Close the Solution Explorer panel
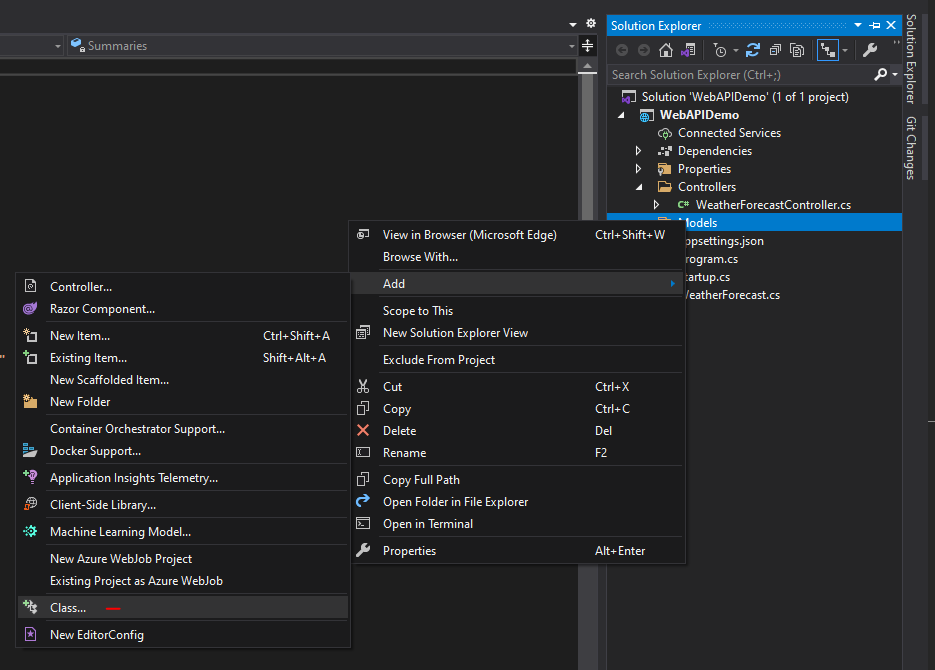 point(891,26)
